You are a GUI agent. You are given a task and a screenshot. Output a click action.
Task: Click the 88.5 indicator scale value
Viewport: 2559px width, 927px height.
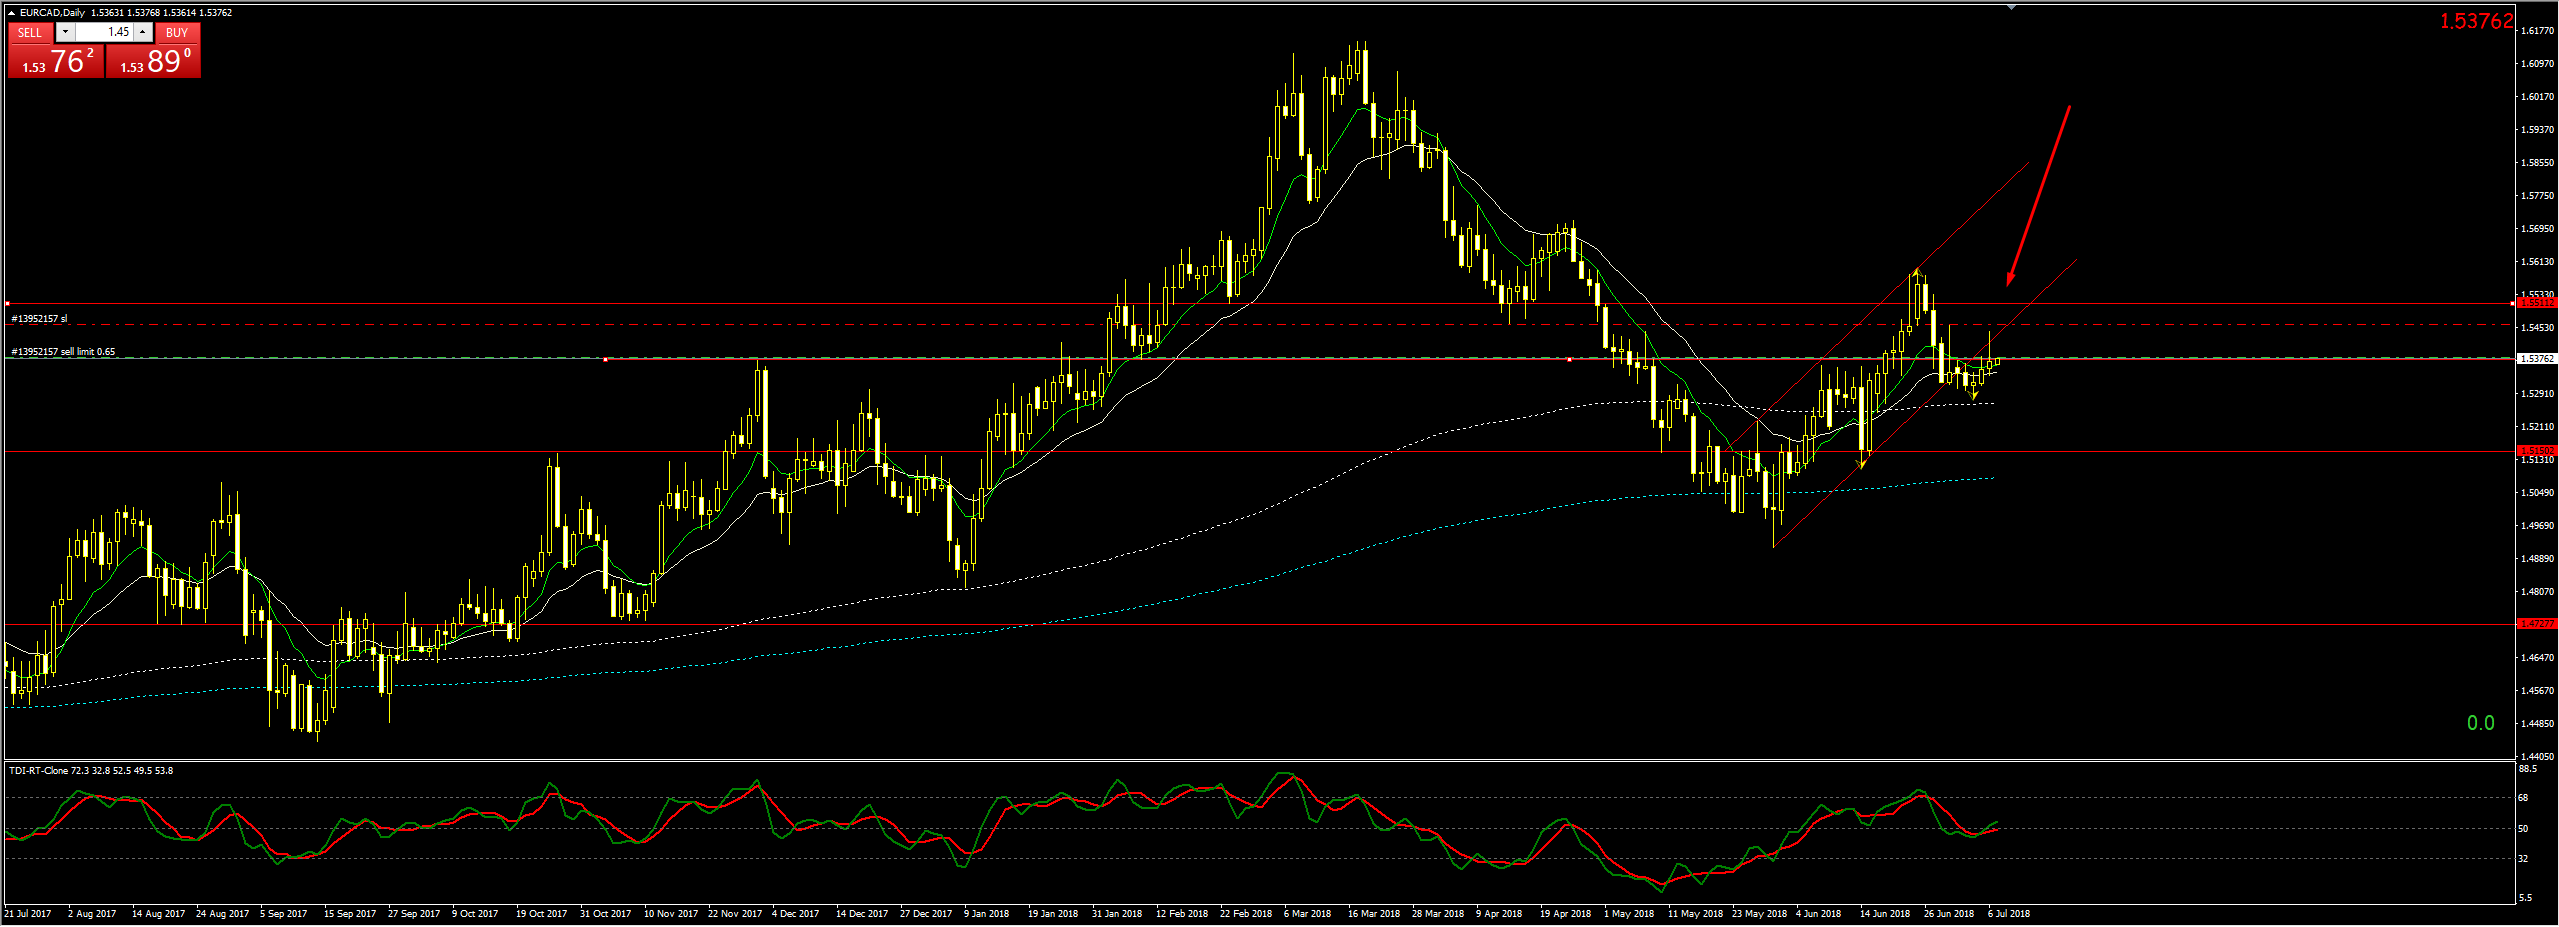pyautogui.click(x=2527, y=769)
